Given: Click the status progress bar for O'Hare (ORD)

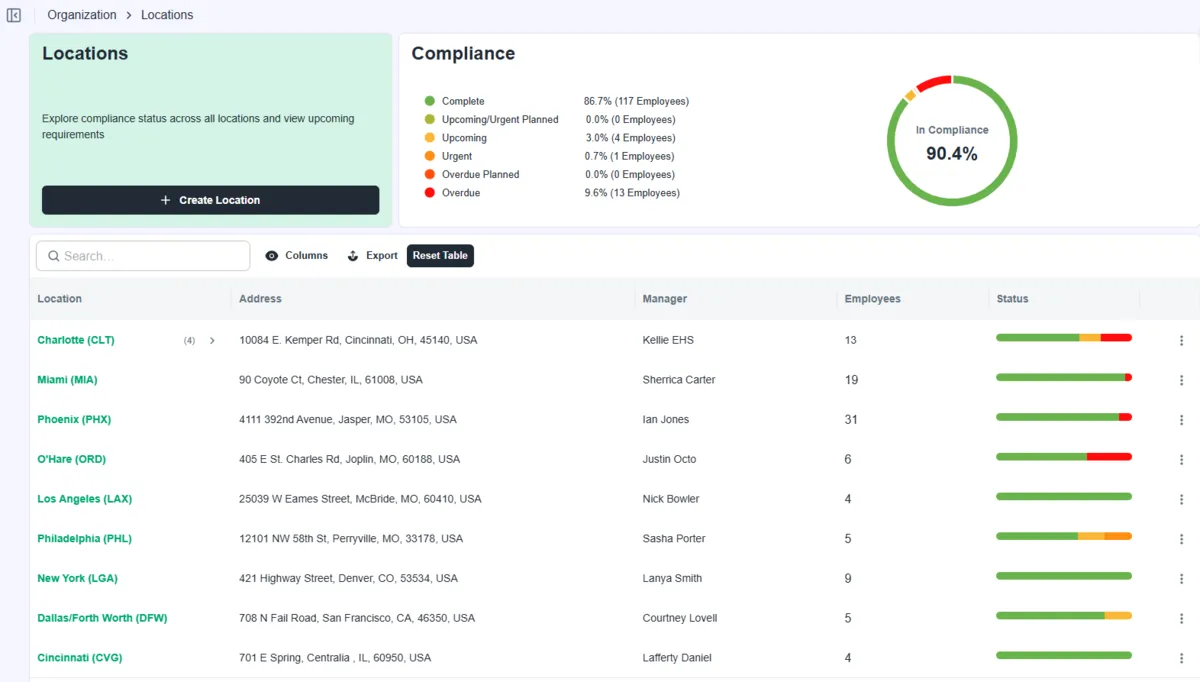Looking at the screenshot, I should tap(1063, 456).
